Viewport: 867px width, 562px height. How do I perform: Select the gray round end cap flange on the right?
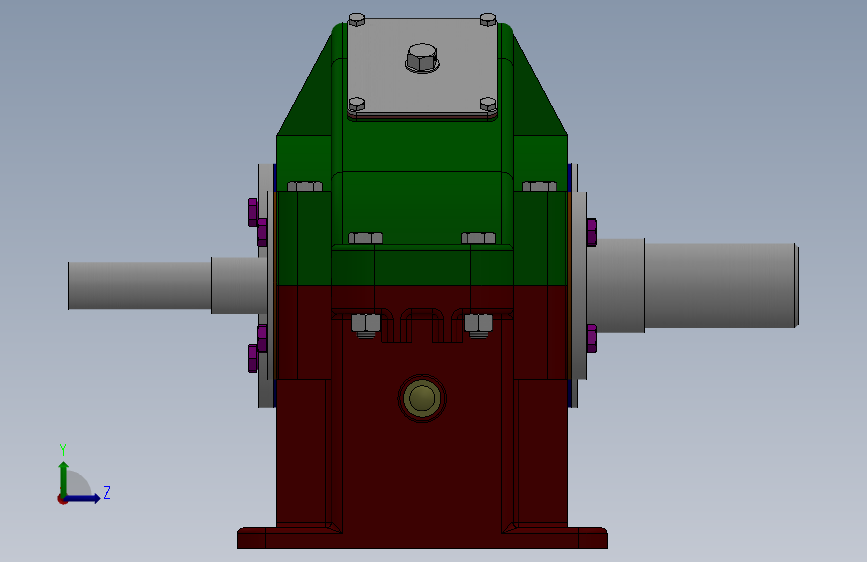pyautogui.click(x=578, y=285)
